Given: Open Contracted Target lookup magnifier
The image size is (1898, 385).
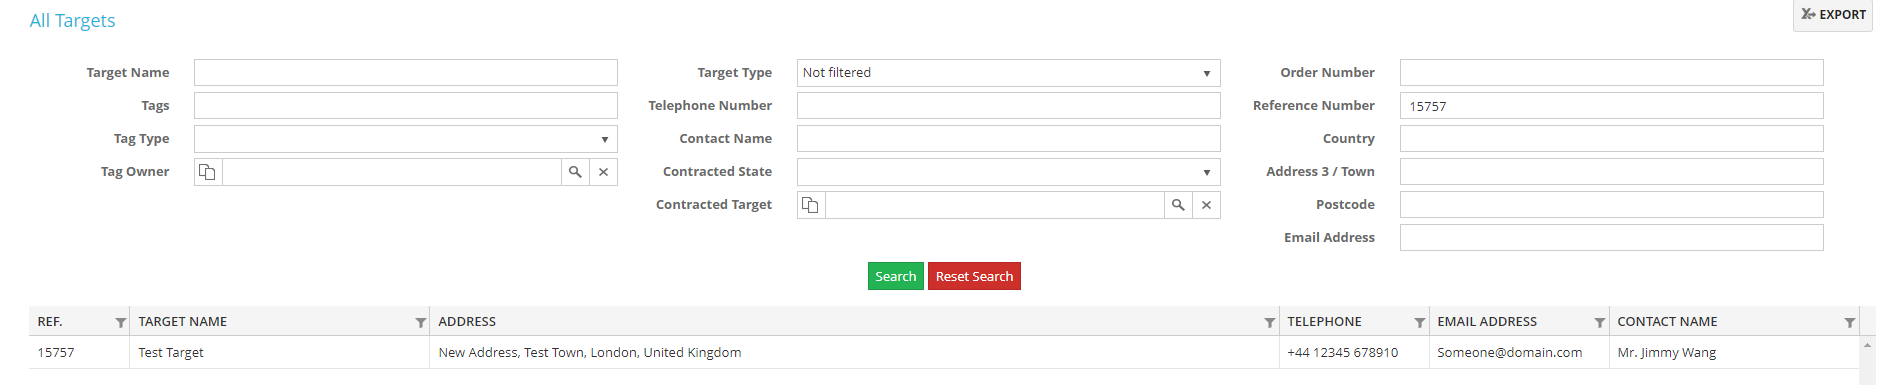Looking at the screenshot, I should coord(1178,205).
